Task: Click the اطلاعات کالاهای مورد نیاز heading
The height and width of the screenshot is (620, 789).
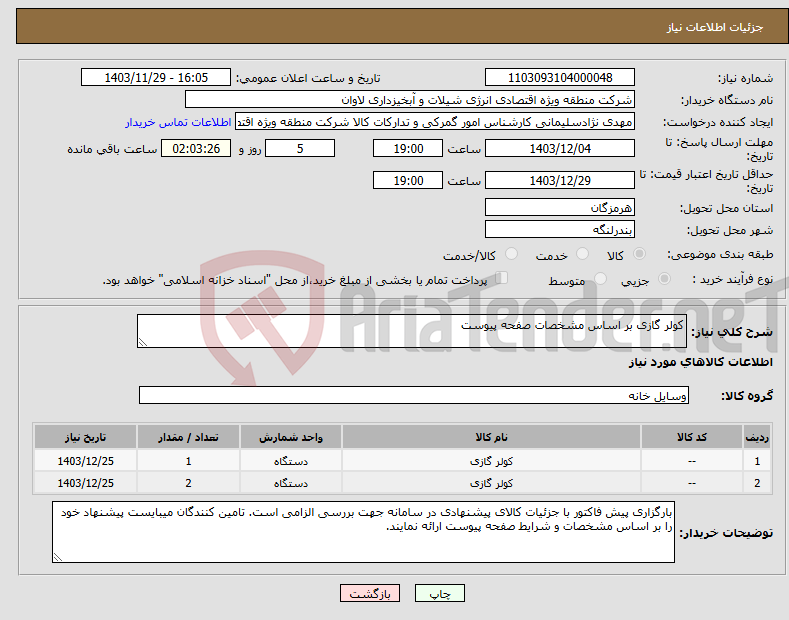Action: 700,362
